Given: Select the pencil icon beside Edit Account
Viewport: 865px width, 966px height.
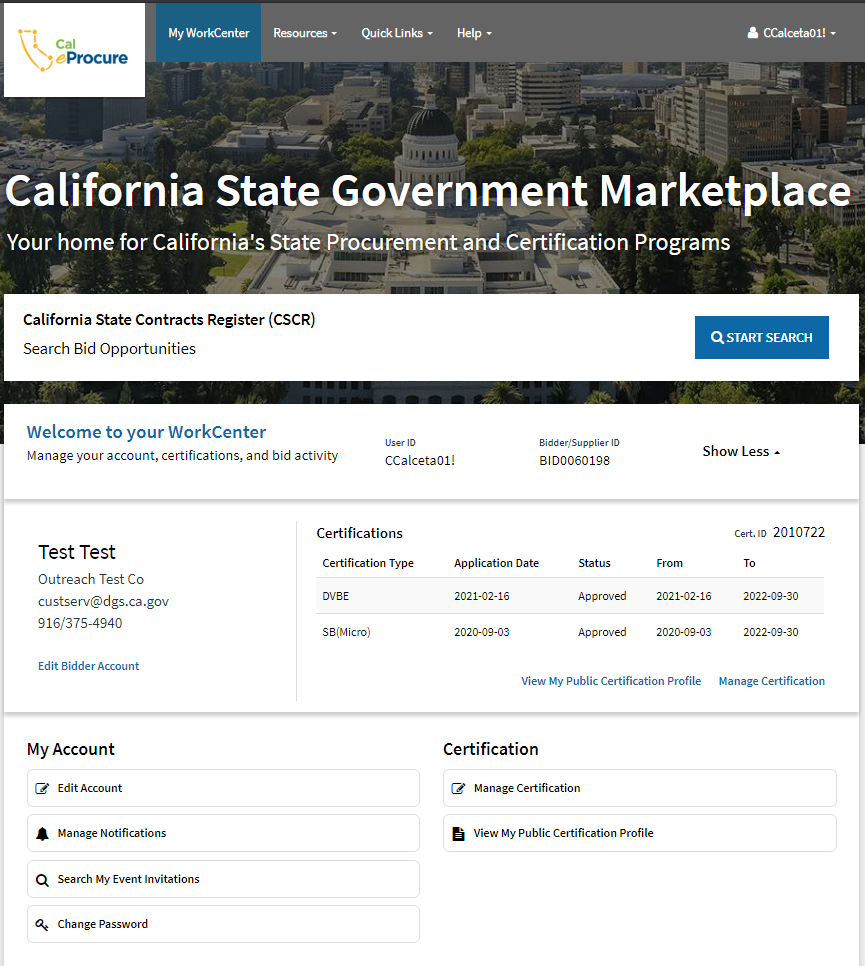Looking at the screenshot, I should (x=41, y=787).
